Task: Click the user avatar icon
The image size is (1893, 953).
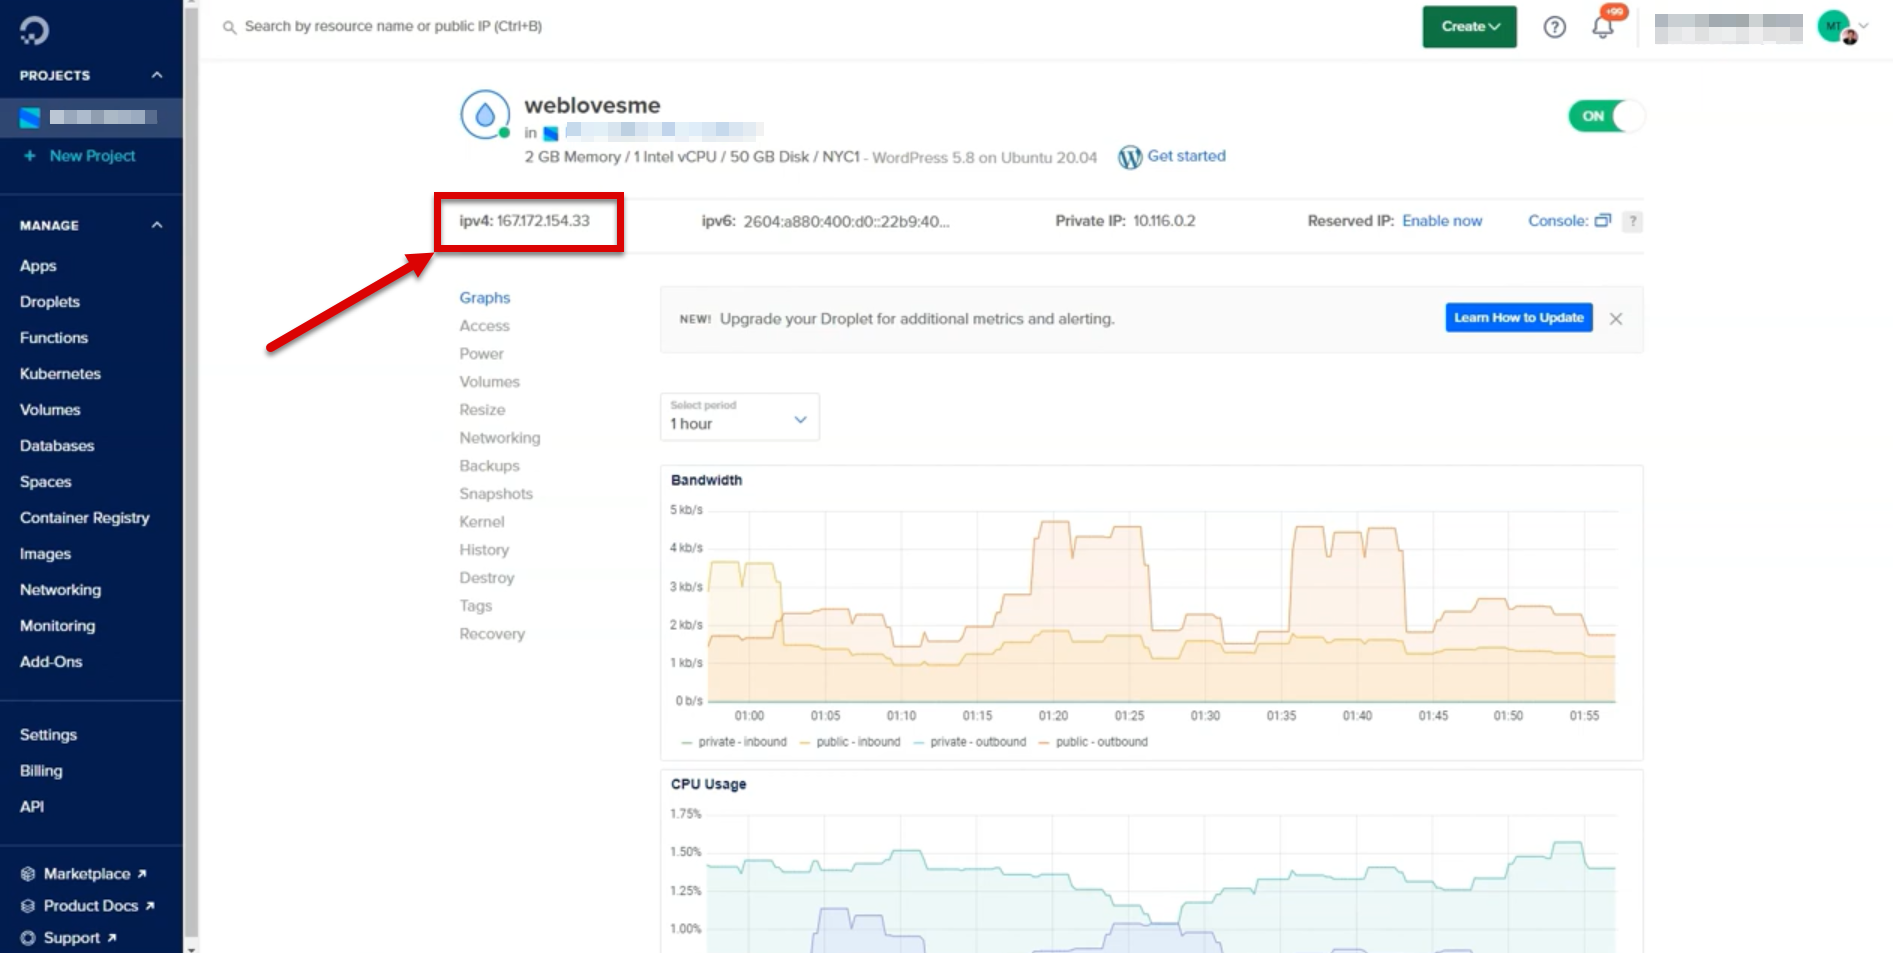Action: coord(1835,27)
